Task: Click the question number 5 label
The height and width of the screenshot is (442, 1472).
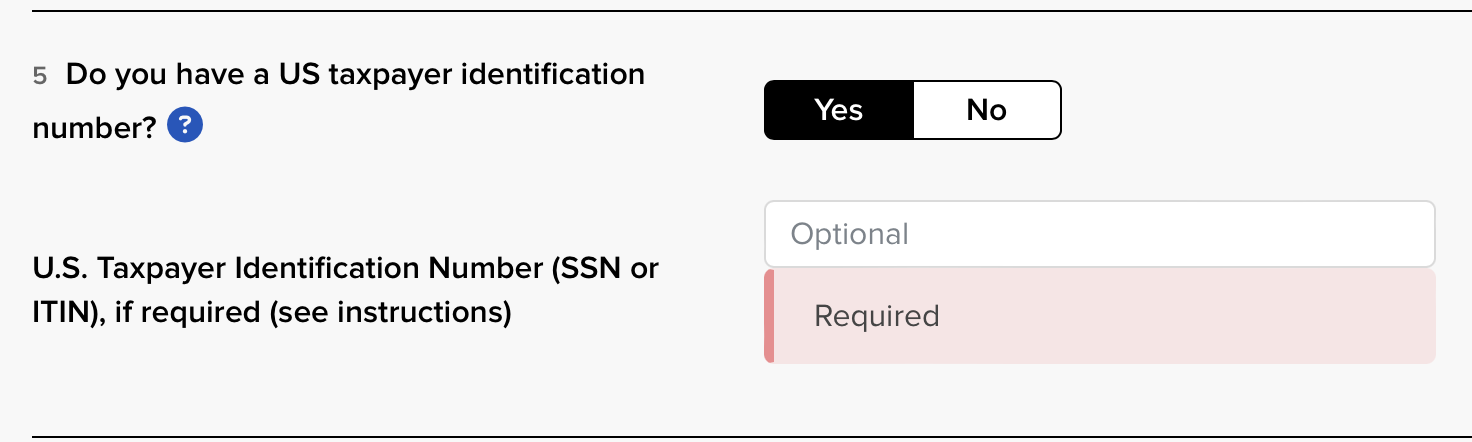Action: pyautogui.click(x=40, y=76)
